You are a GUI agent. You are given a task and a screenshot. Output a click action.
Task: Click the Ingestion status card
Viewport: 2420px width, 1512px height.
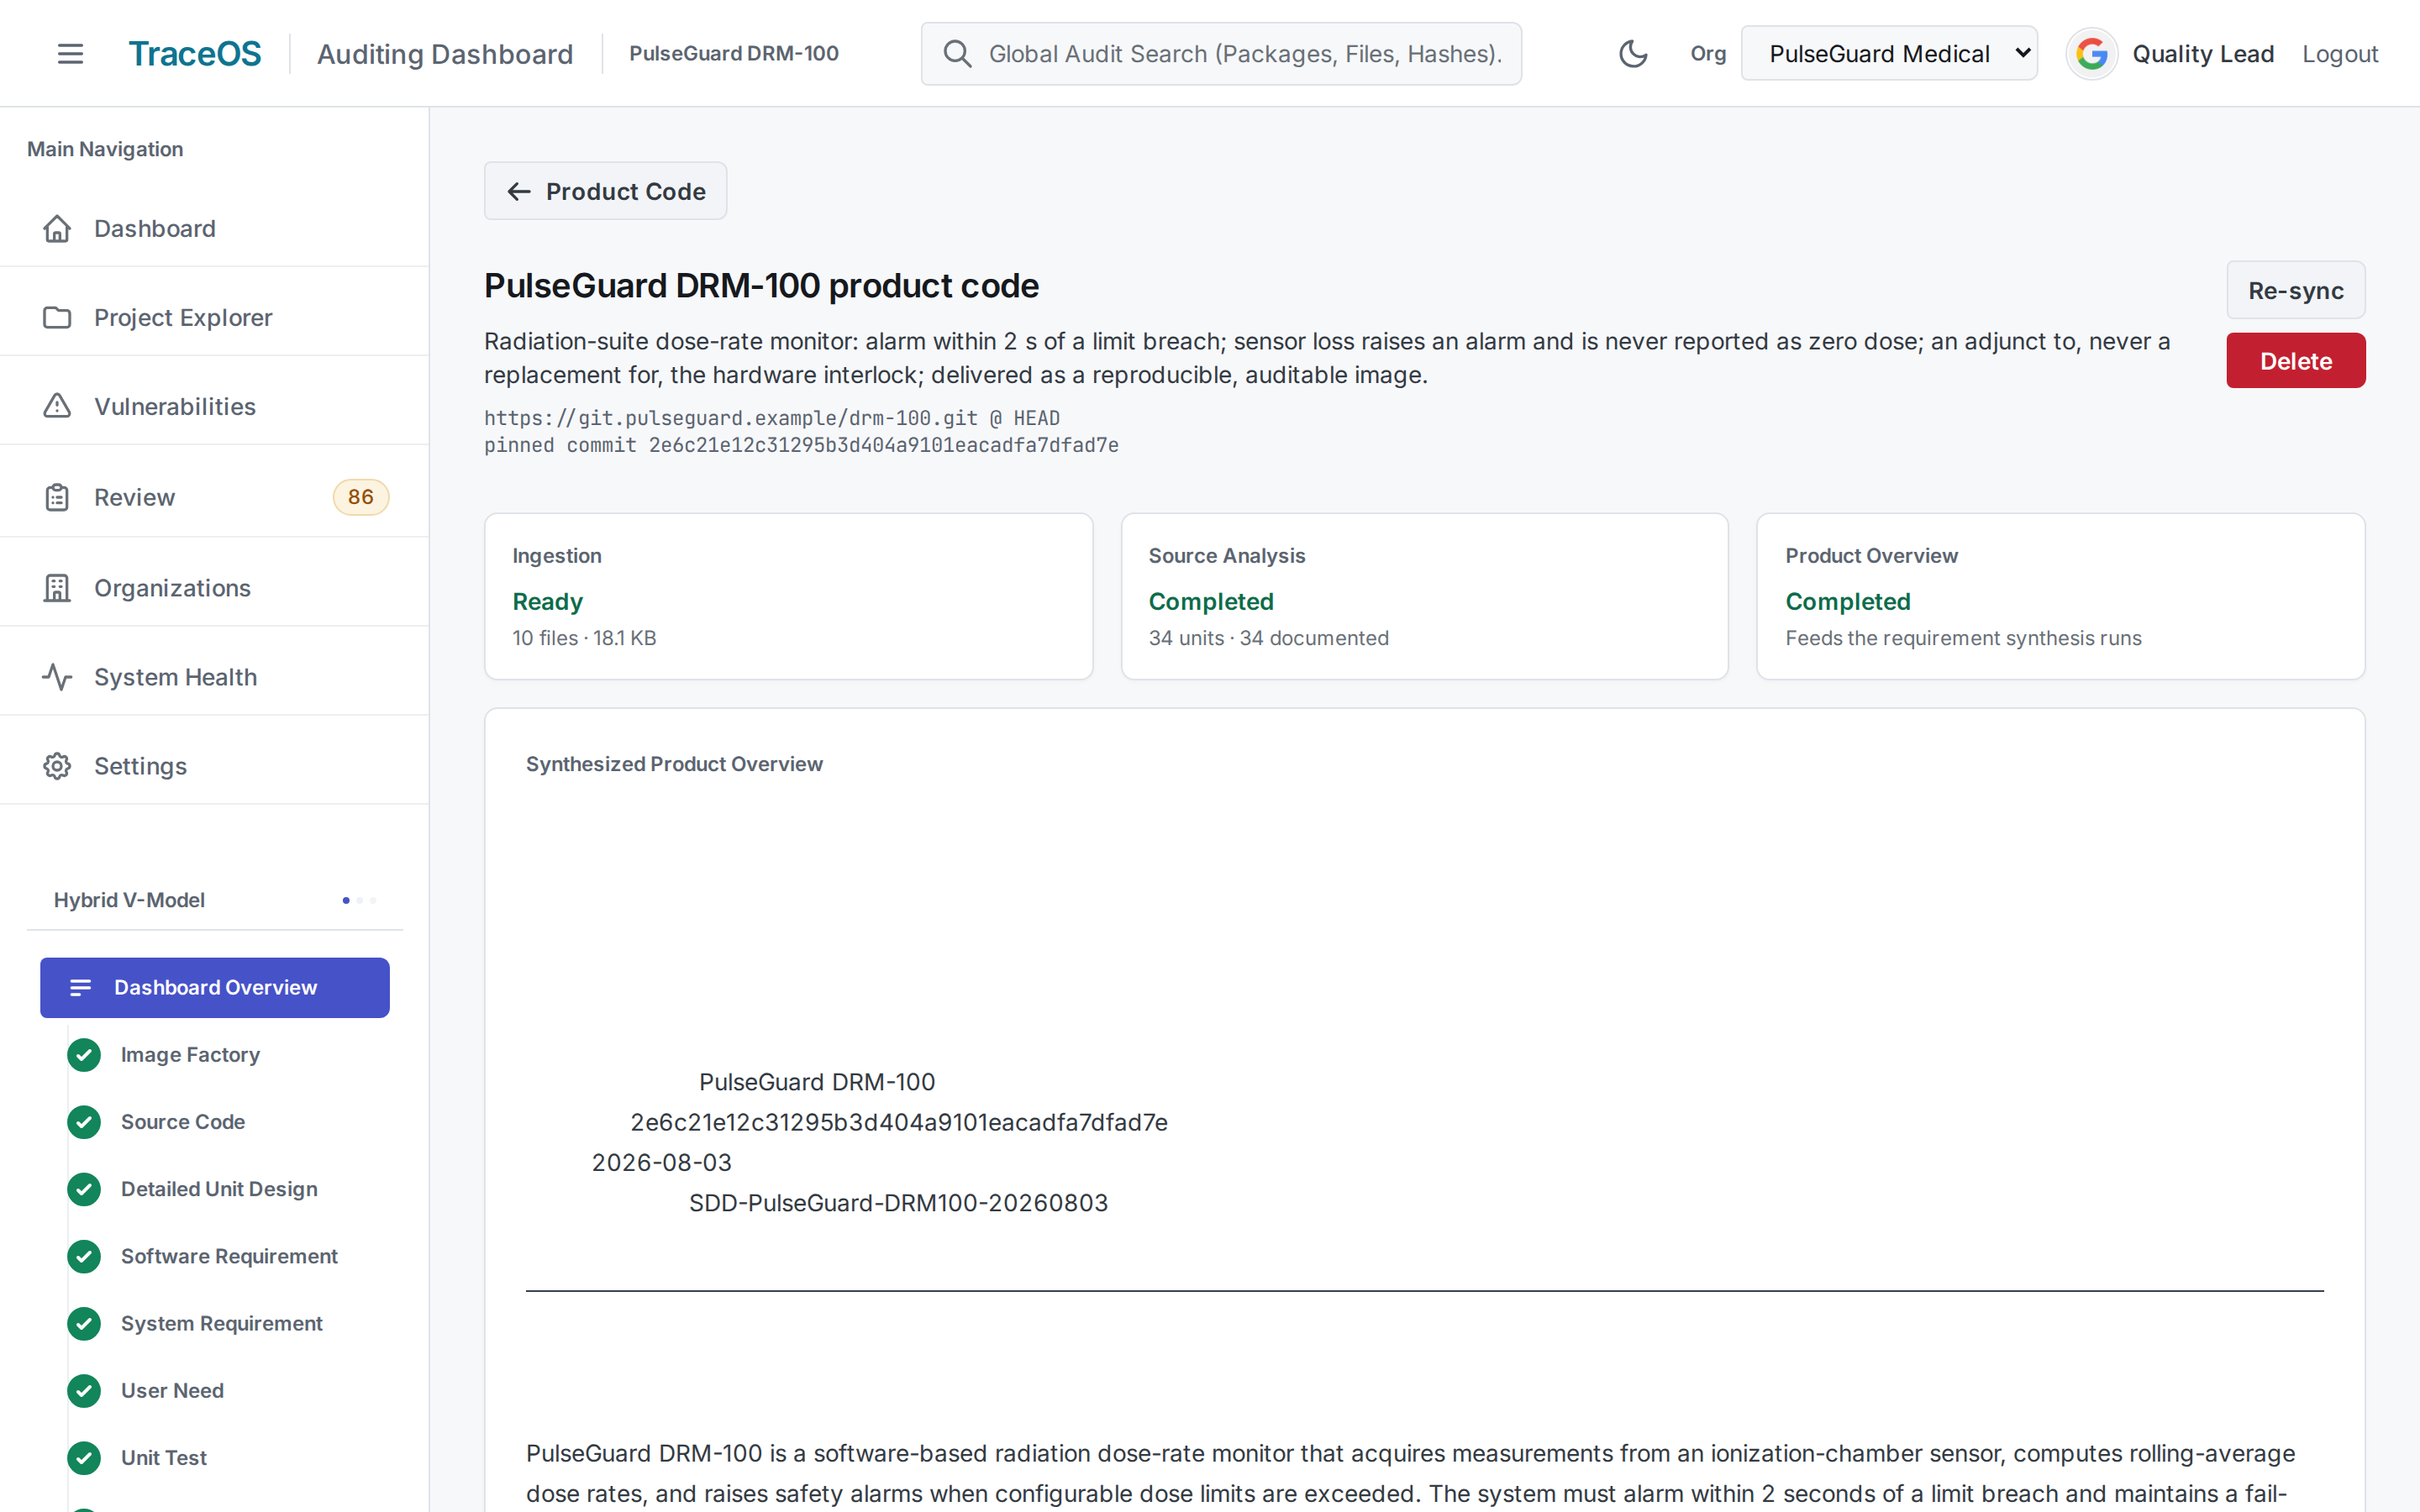(x=788, y=596)
